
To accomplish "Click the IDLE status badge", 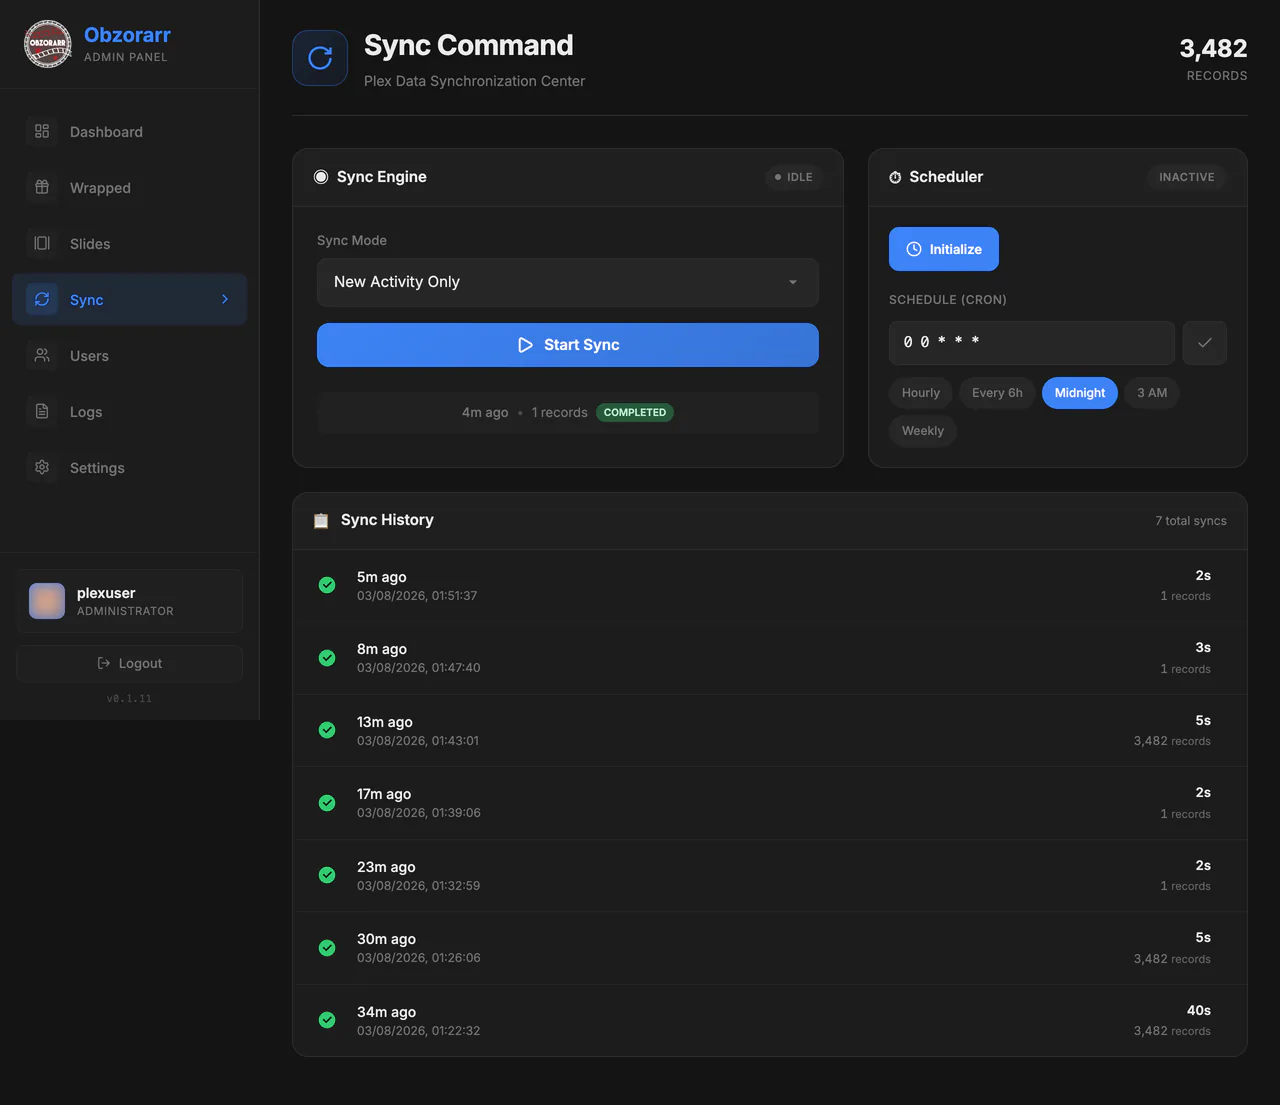I will (794, 177).
